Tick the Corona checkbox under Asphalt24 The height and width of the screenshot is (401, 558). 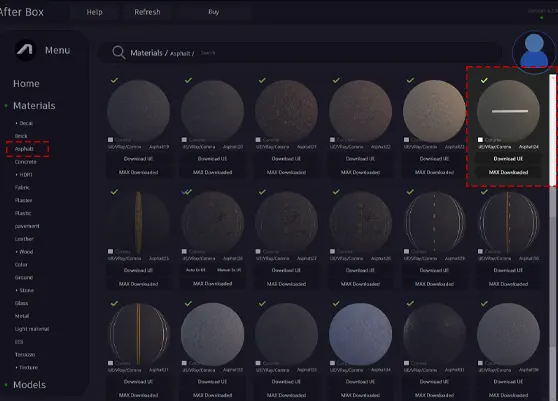tap(480, 140)
